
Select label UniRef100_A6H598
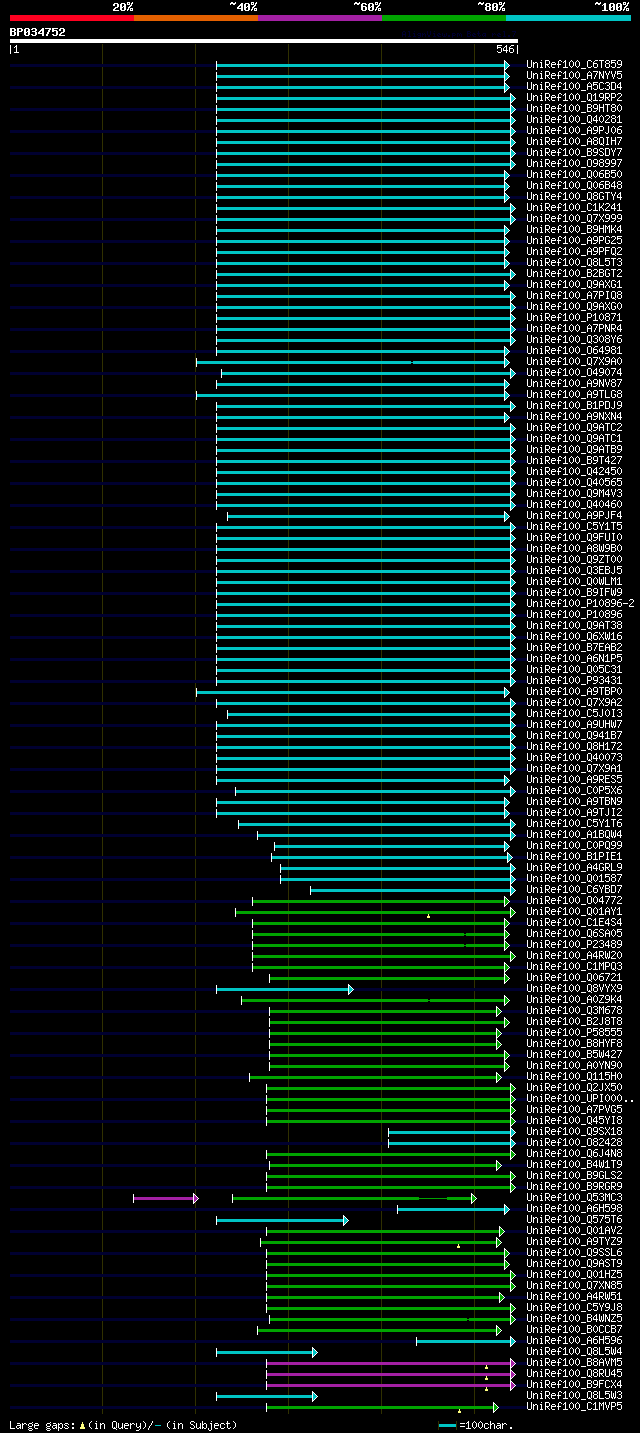574,1209
